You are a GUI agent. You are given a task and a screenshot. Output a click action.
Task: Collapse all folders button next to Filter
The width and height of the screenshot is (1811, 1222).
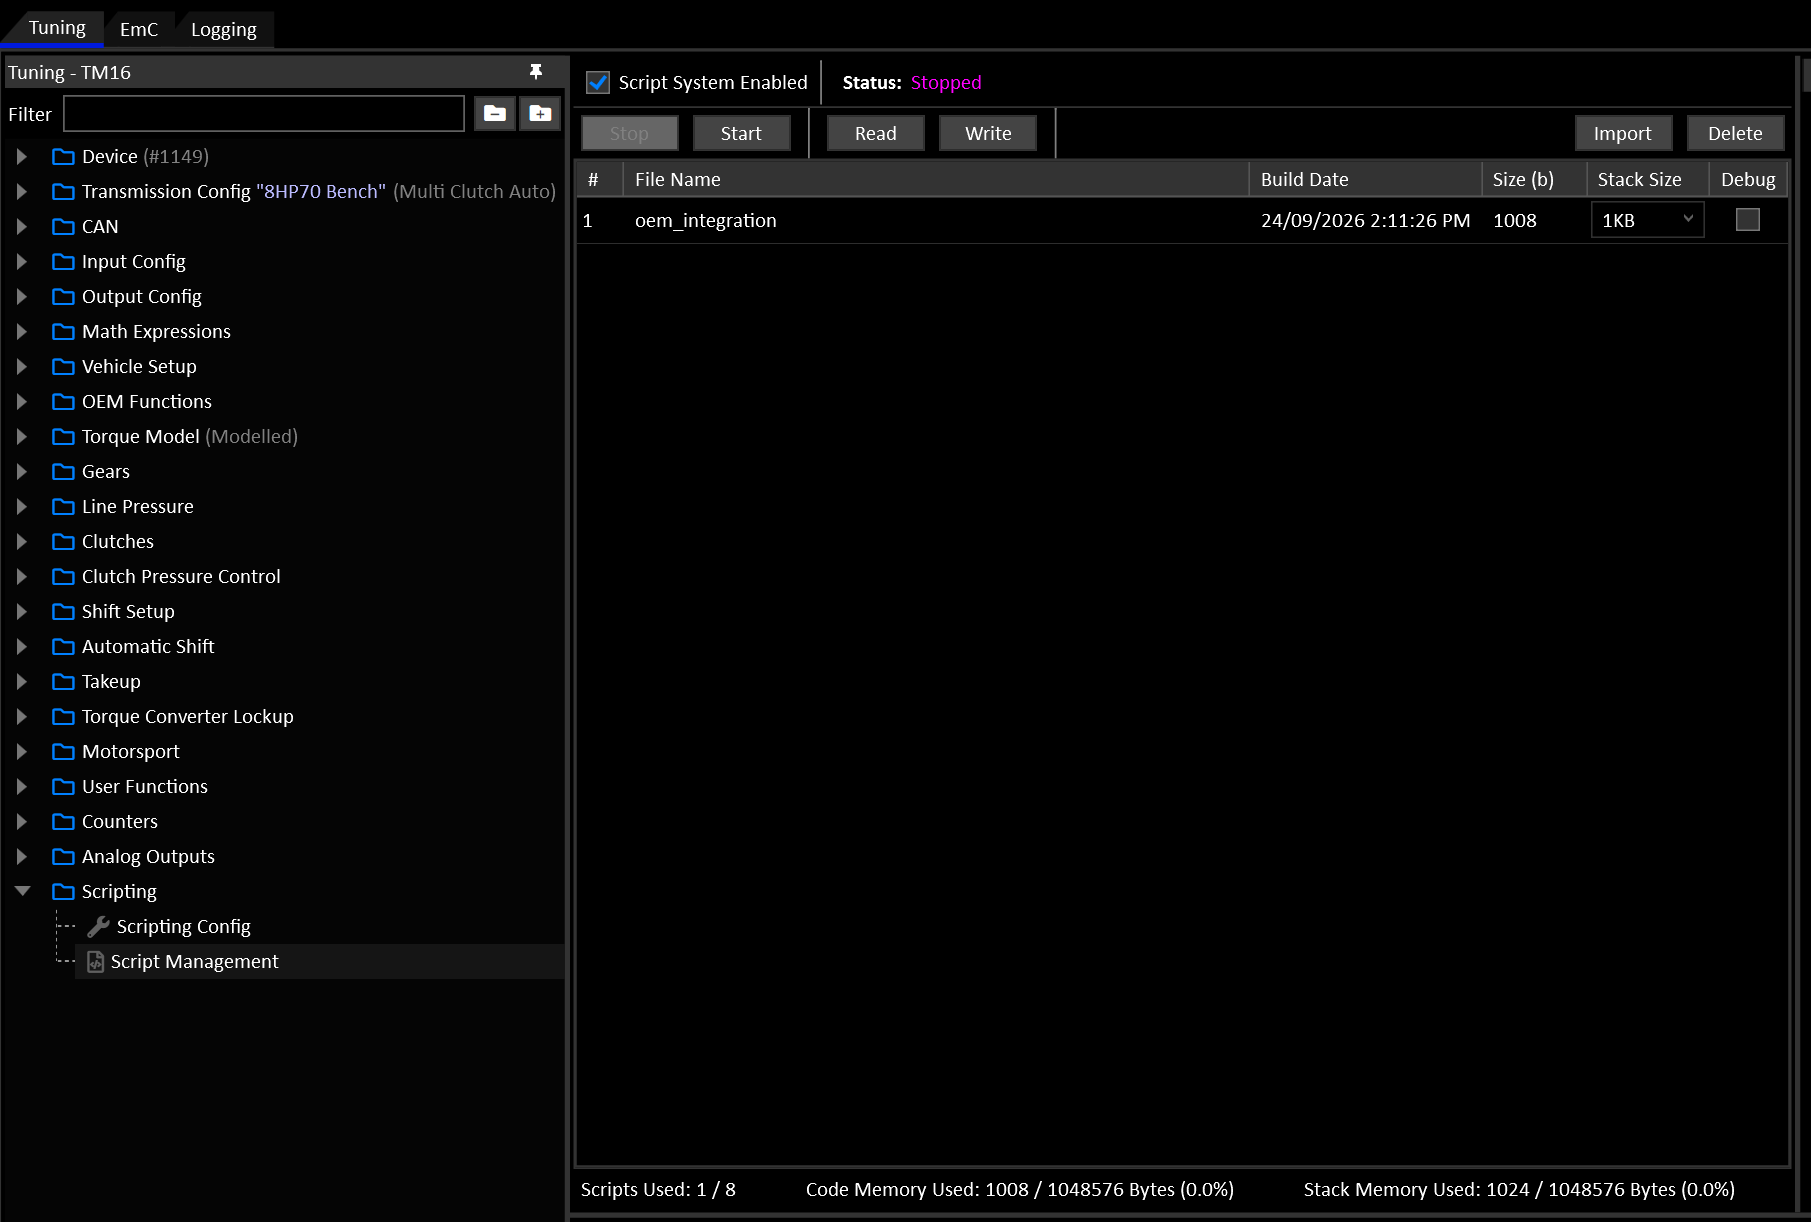click(x=495, y=113)
